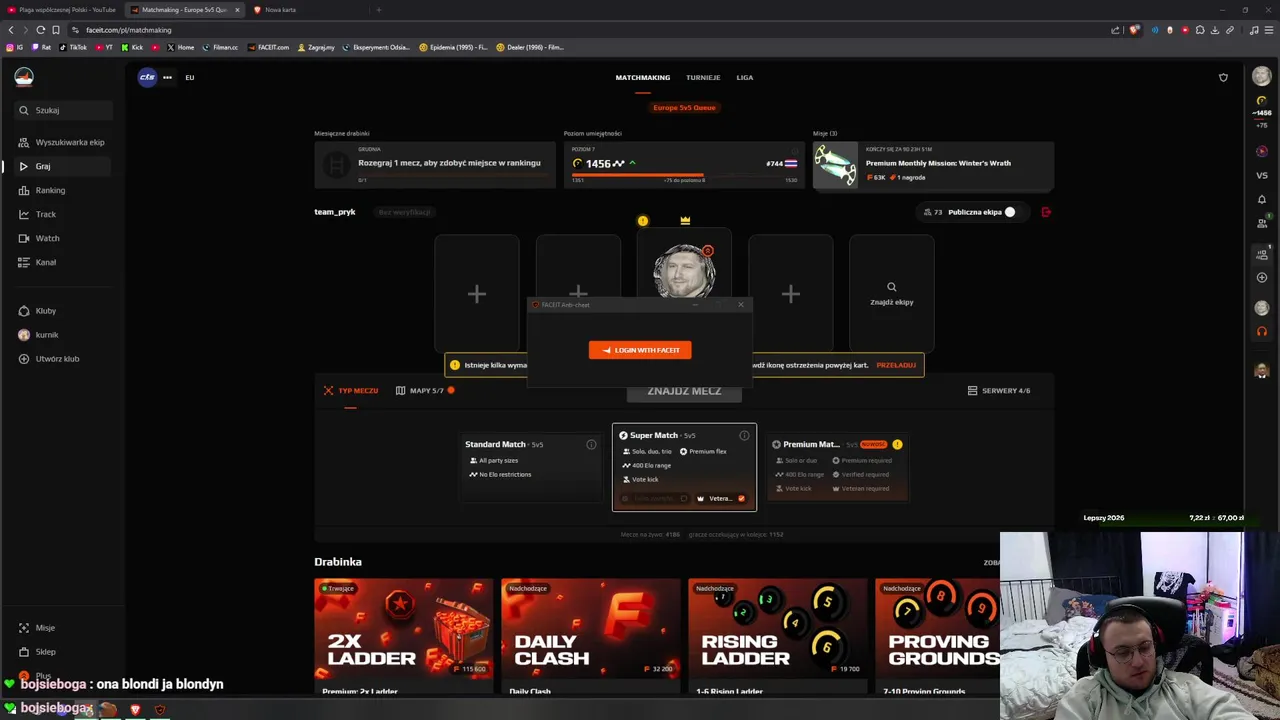Screen dimensions: 1280x720
Task: Toggle the Veteran checkbox in Super Match
Action: (741, 498)
